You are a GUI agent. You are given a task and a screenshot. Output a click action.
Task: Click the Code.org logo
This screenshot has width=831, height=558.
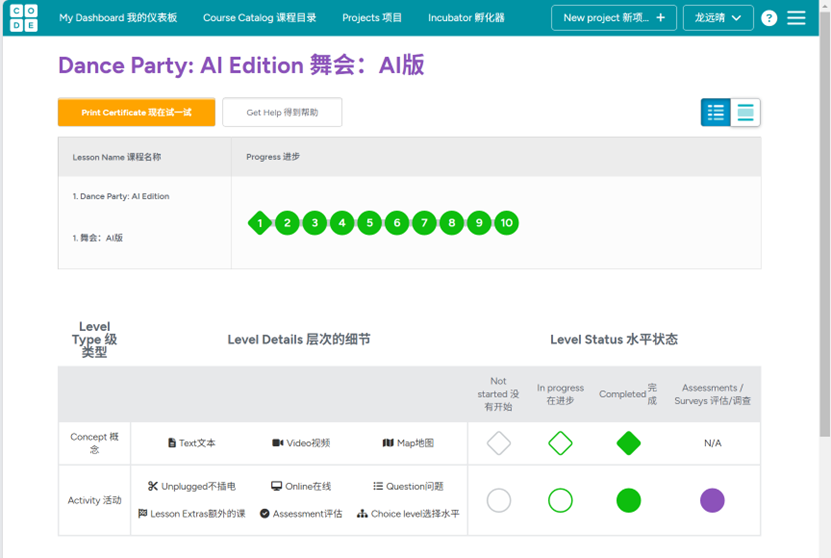pyautogui.click(x=24, y=18)
